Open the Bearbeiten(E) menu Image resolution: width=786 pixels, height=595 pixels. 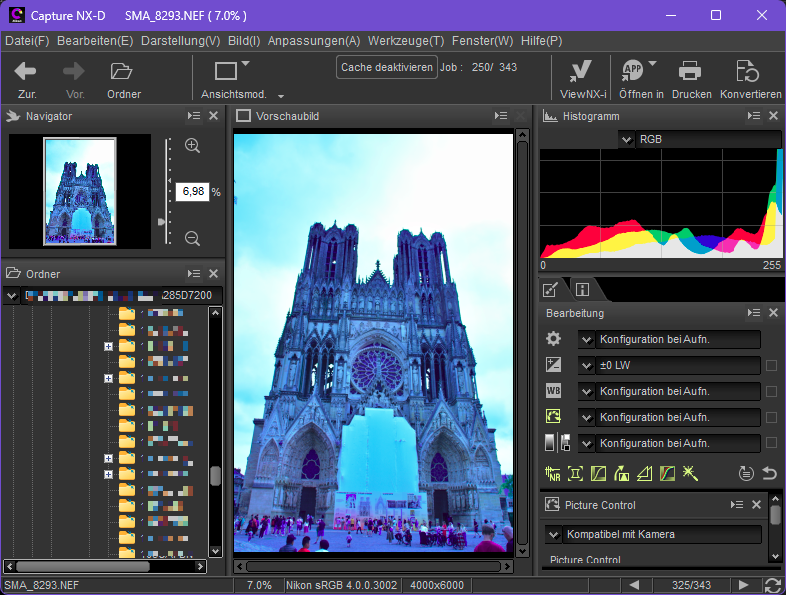click(x=95, y=41)
